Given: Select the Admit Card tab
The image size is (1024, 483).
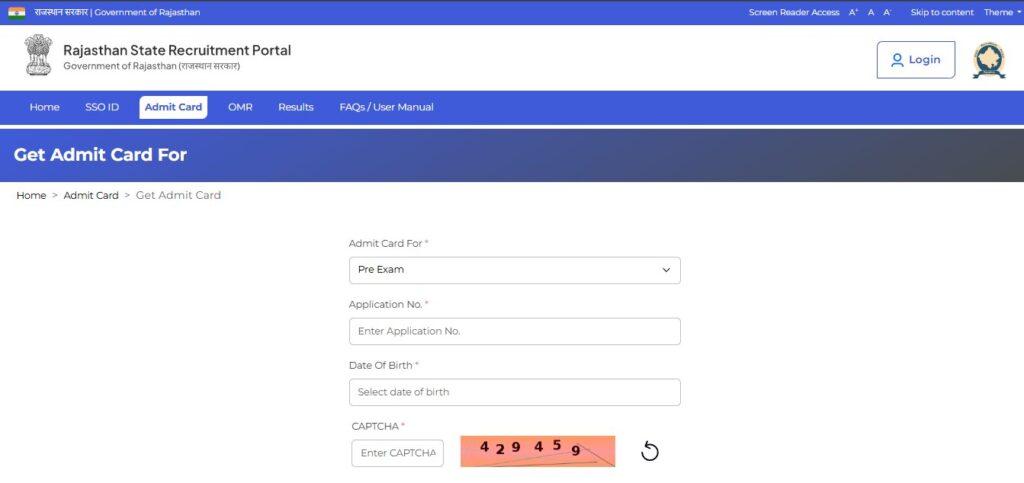Looking at the screenshot, I should (x=173, y=107).
